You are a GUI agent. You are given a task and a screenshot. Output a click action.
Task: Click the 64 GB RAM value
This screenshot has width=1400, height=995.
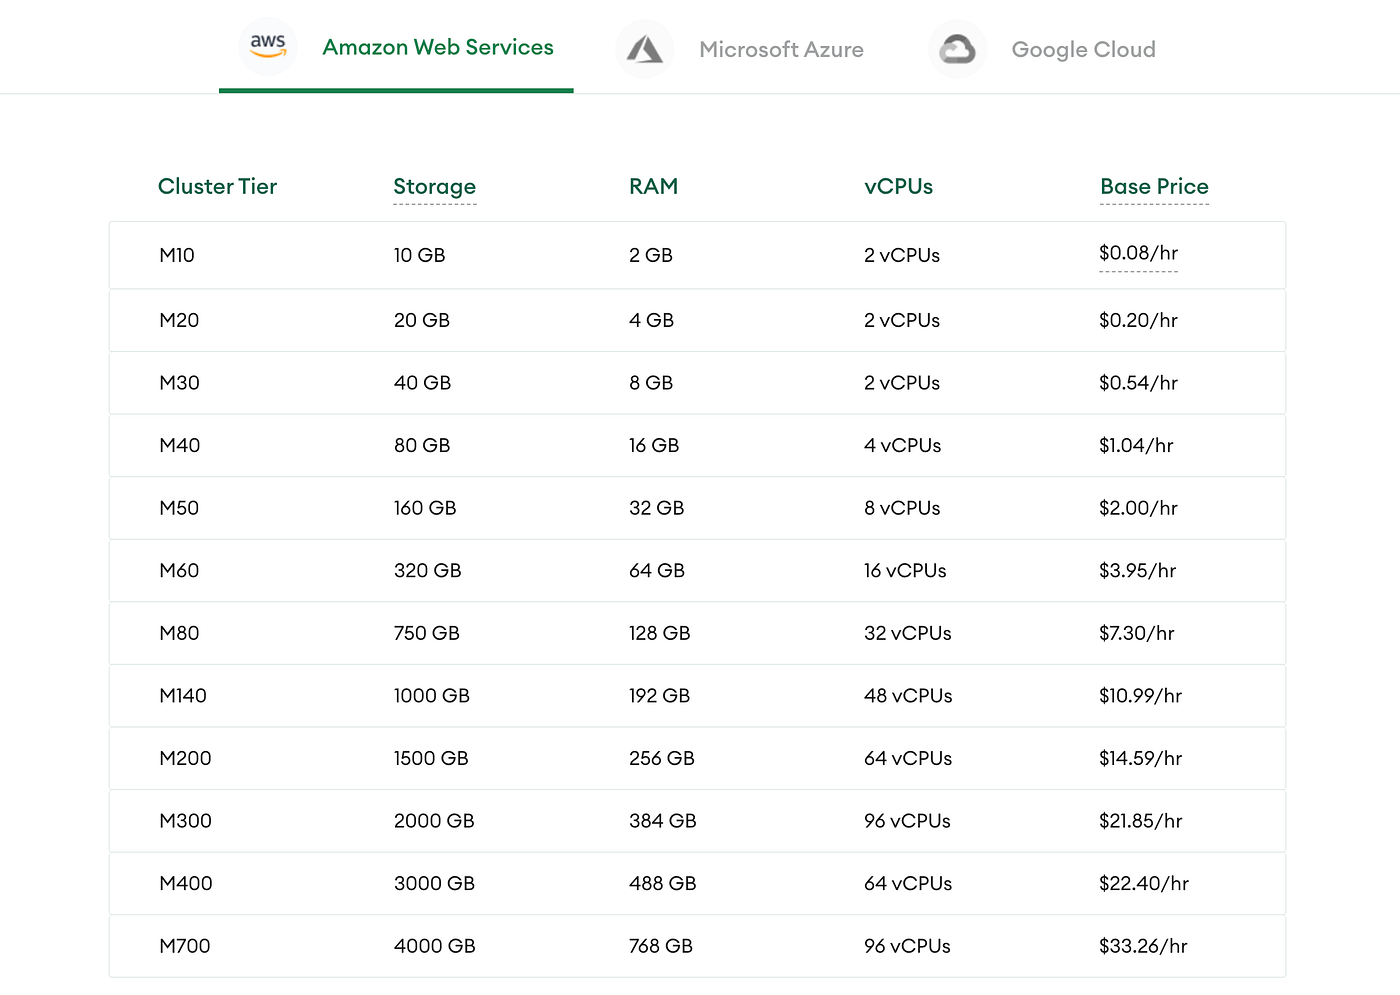(x=657, y=570)
